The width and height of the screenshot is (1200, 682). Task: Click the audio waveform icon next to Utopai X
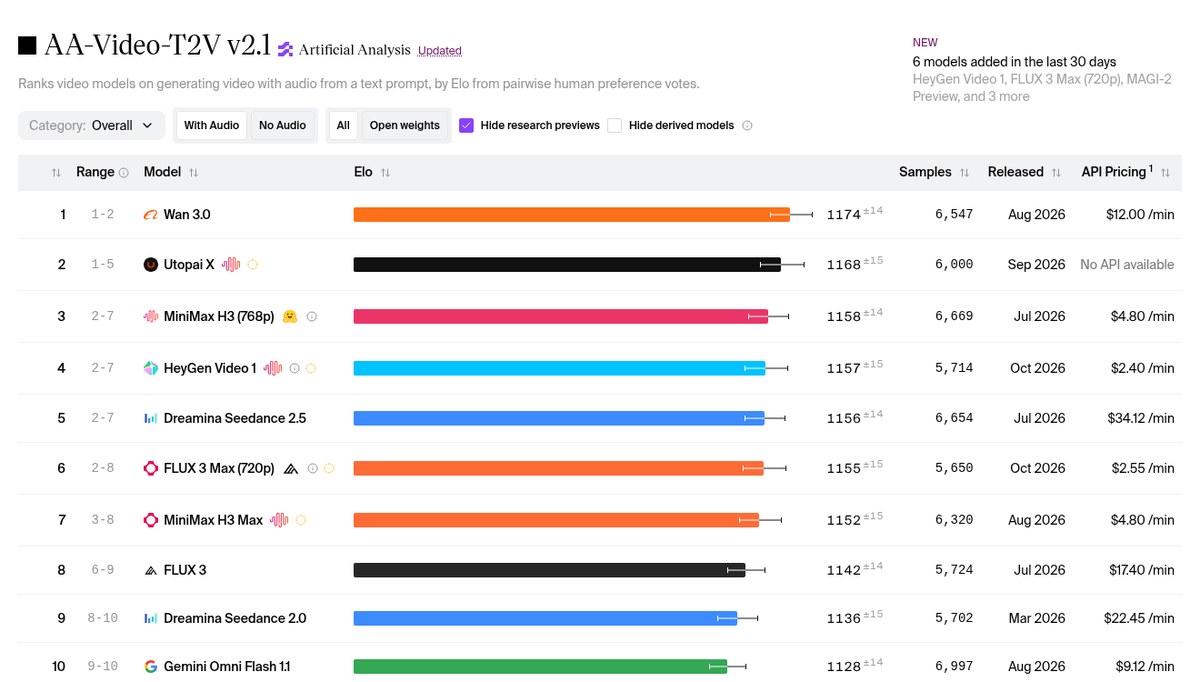[231, 265]
